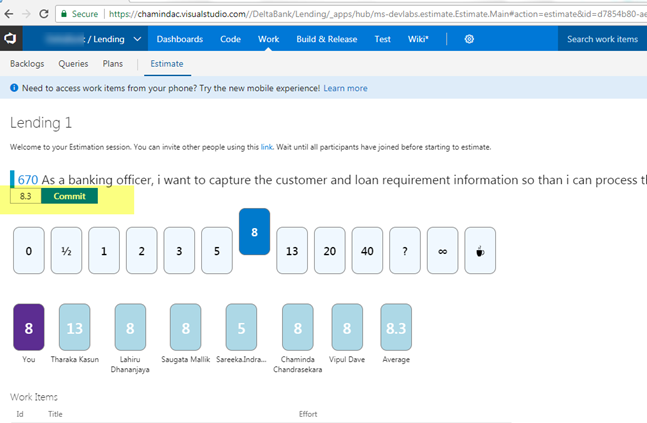This screenshot has width=647, height=423.
Task: Click the Title column header
Action: click(x=55, y=414)
